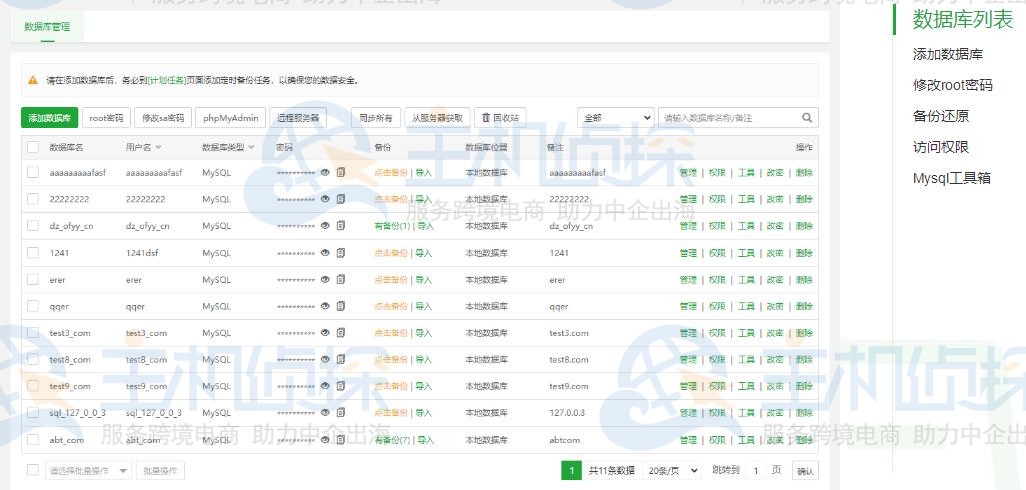Click the 确认 page jump button
This screenshot has width=1026, height=490.
click(805, 470)
